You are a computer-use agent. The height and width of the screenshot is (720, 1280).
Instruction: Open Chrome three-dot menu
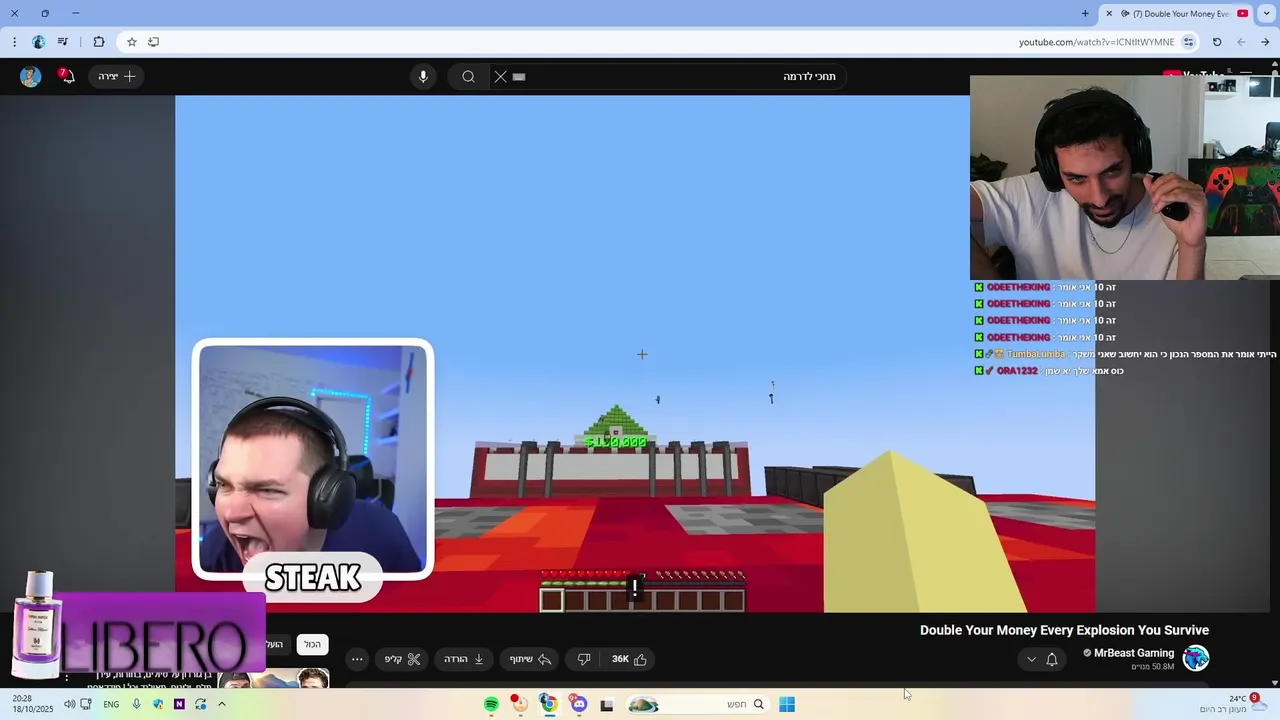point(14,42)
